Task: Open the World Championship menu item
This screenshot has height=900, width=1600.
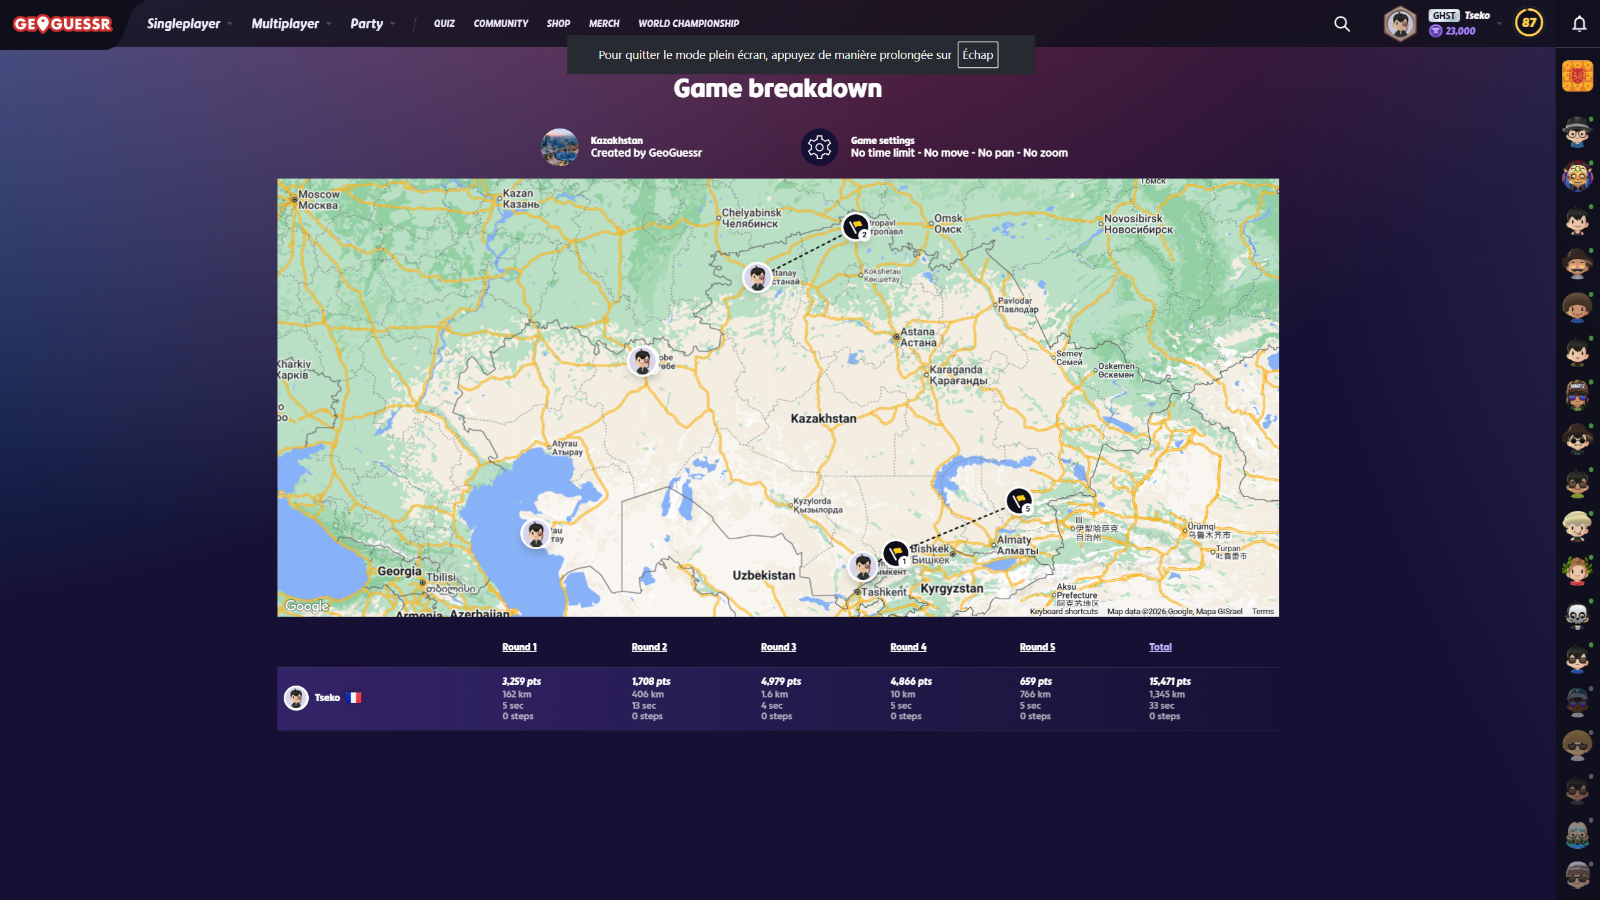Action: click(x=688, y=24)
